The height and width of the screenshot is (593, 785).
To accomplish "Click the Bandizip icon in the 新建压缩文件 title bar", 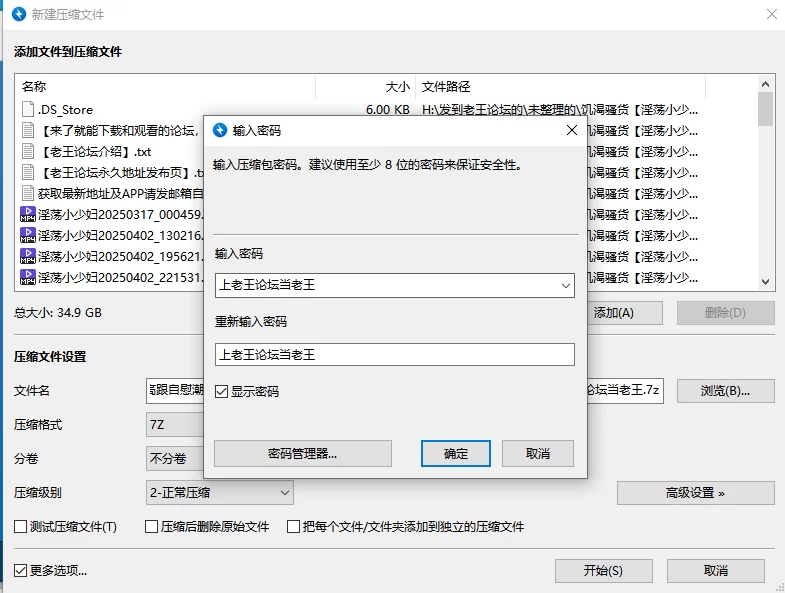I will [x=19, y=14].
